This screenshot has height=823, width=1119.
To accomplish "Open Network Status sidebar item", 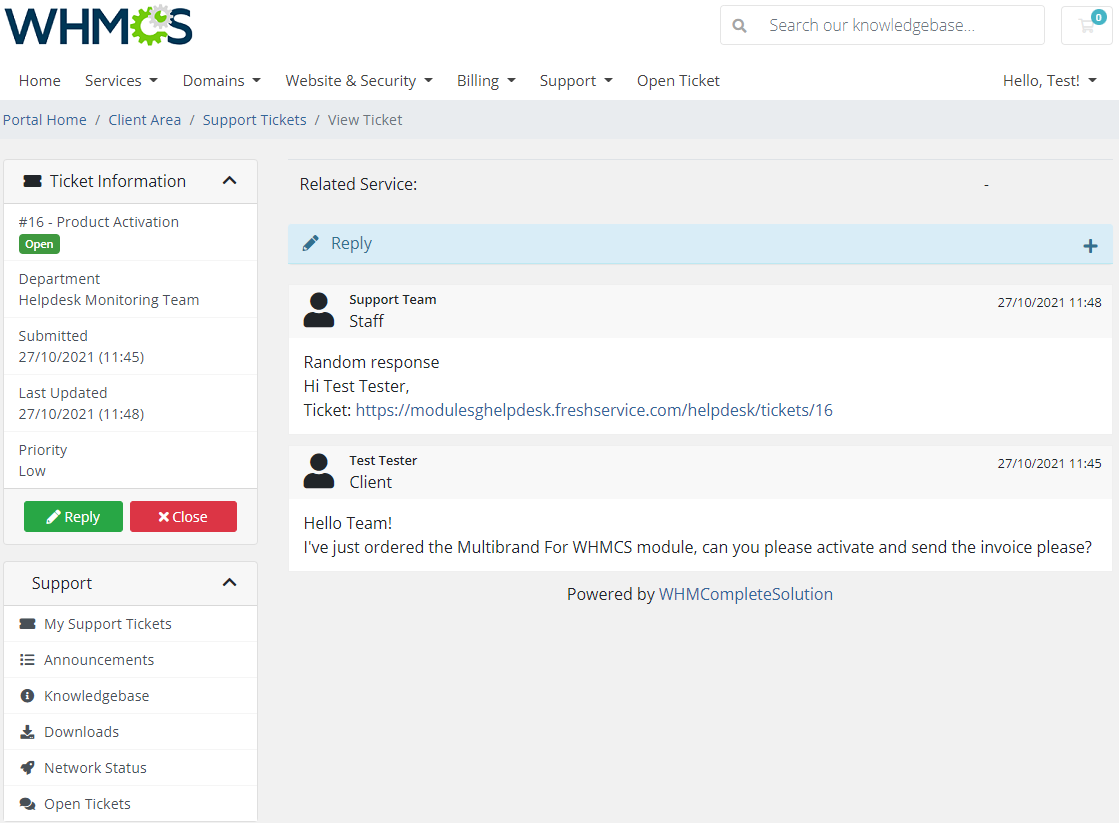I will coord(131,767).
